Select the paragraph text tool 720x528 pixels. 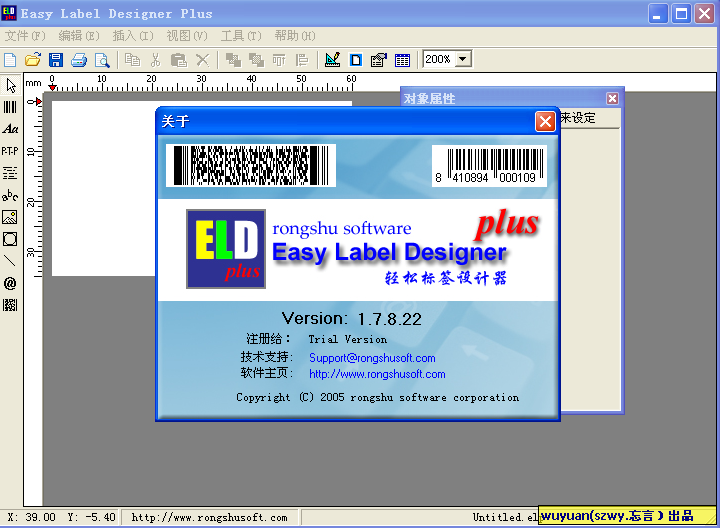[10, 173]
